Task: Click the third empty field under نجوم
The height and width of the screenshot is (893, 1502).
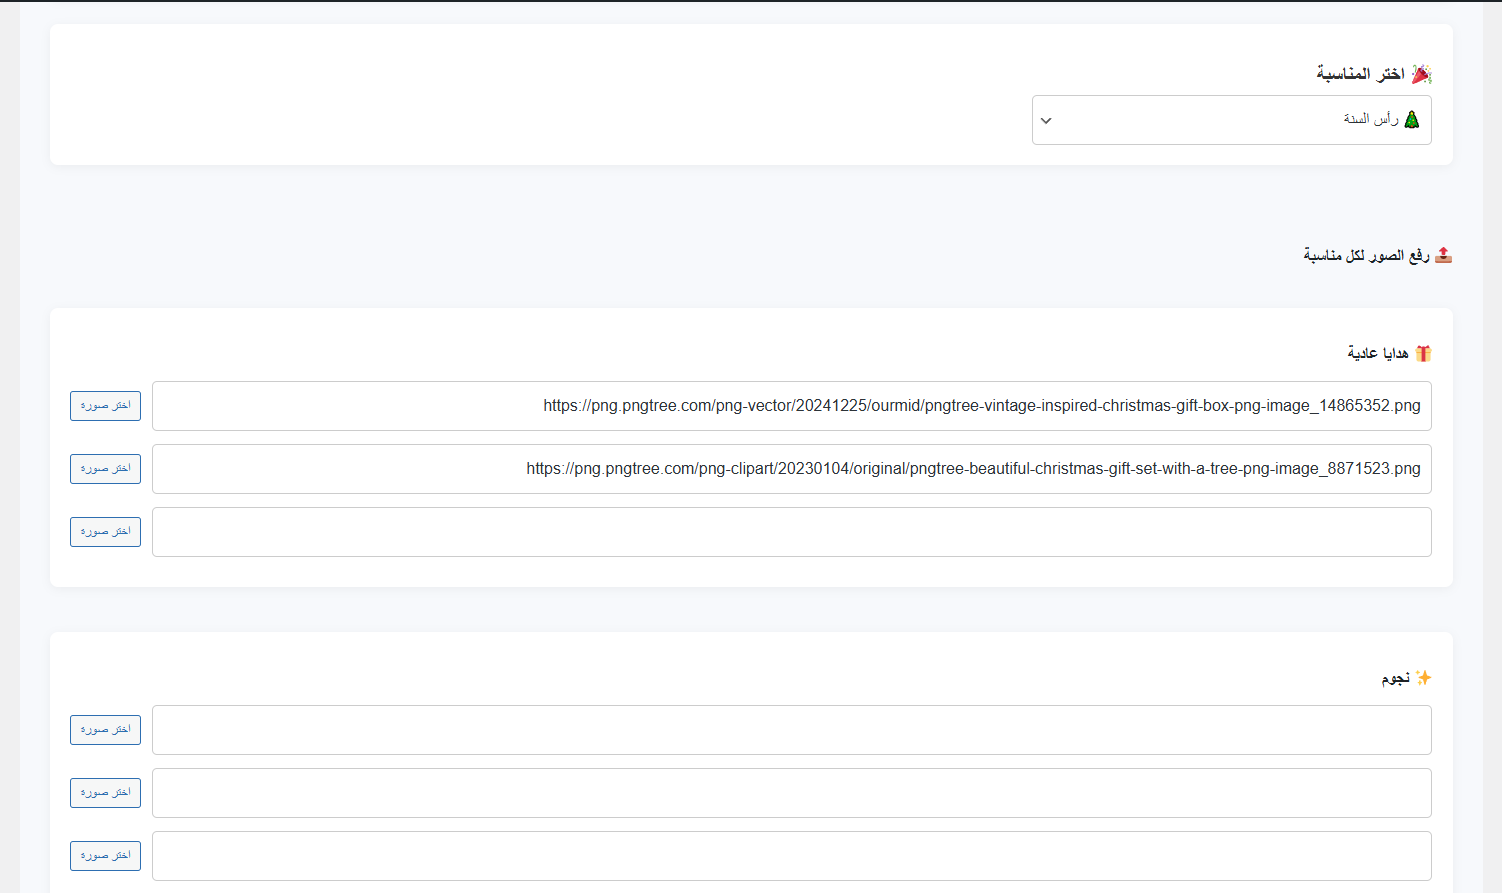Action: pos(791,856)
